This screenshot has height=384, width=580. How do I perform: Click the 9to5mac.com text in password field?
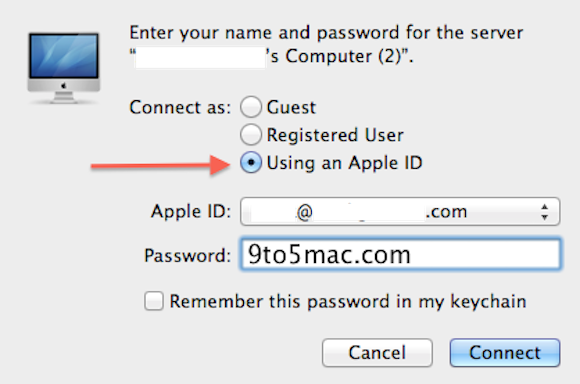(329, 255)
